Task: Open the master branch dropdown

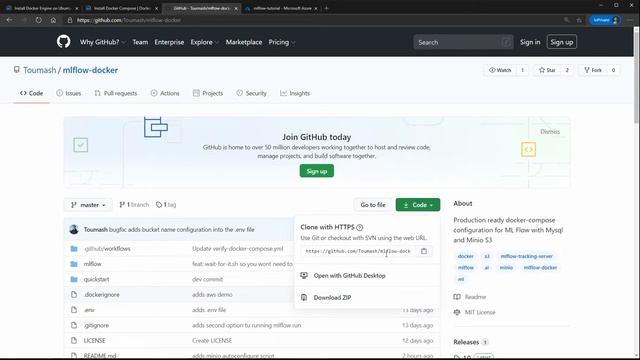Action: click(88, 205)
